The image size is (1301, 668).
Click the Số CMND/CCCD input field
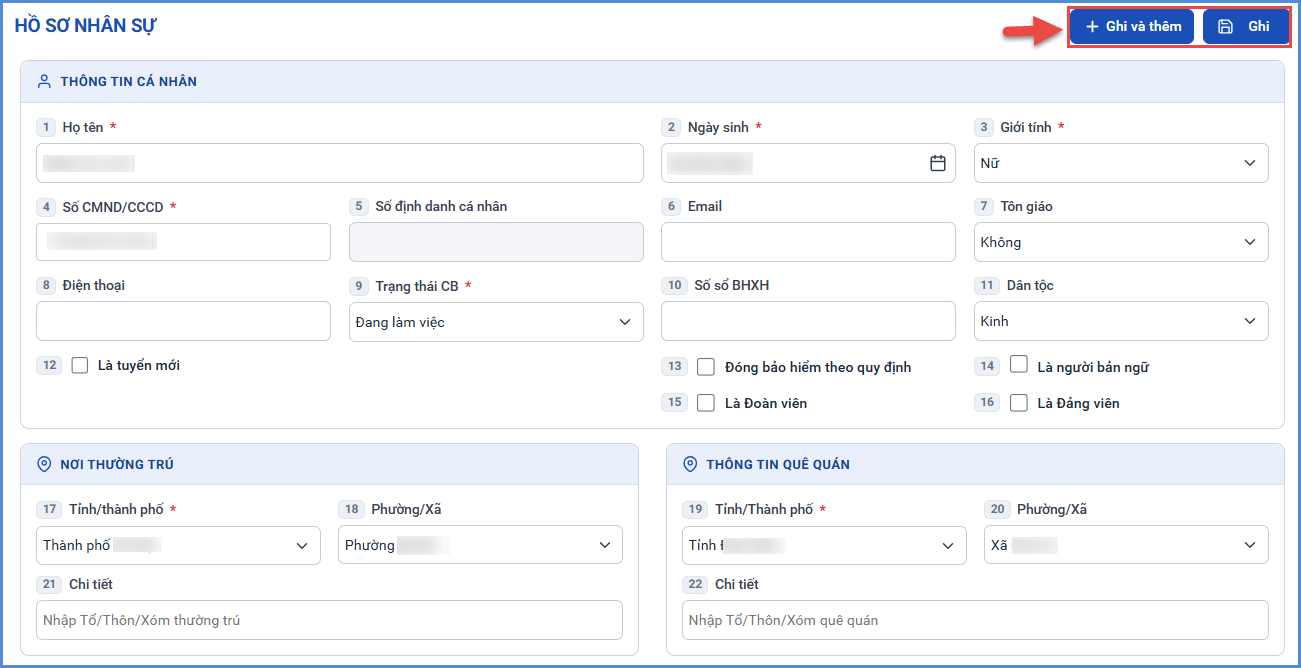tap(183, 242)
